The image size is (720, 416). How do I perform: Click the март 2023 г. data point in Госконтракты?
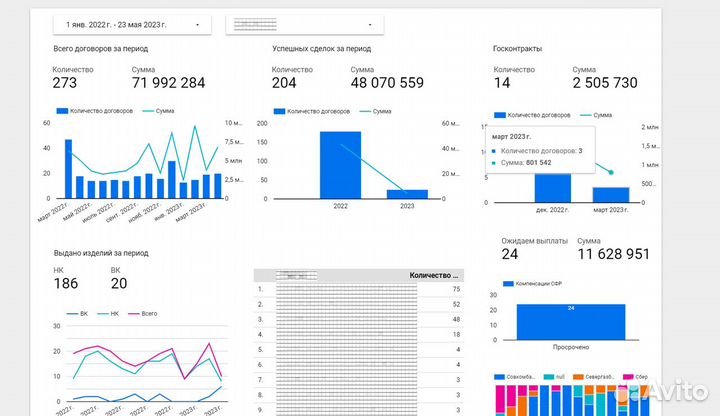click(611, 172)
